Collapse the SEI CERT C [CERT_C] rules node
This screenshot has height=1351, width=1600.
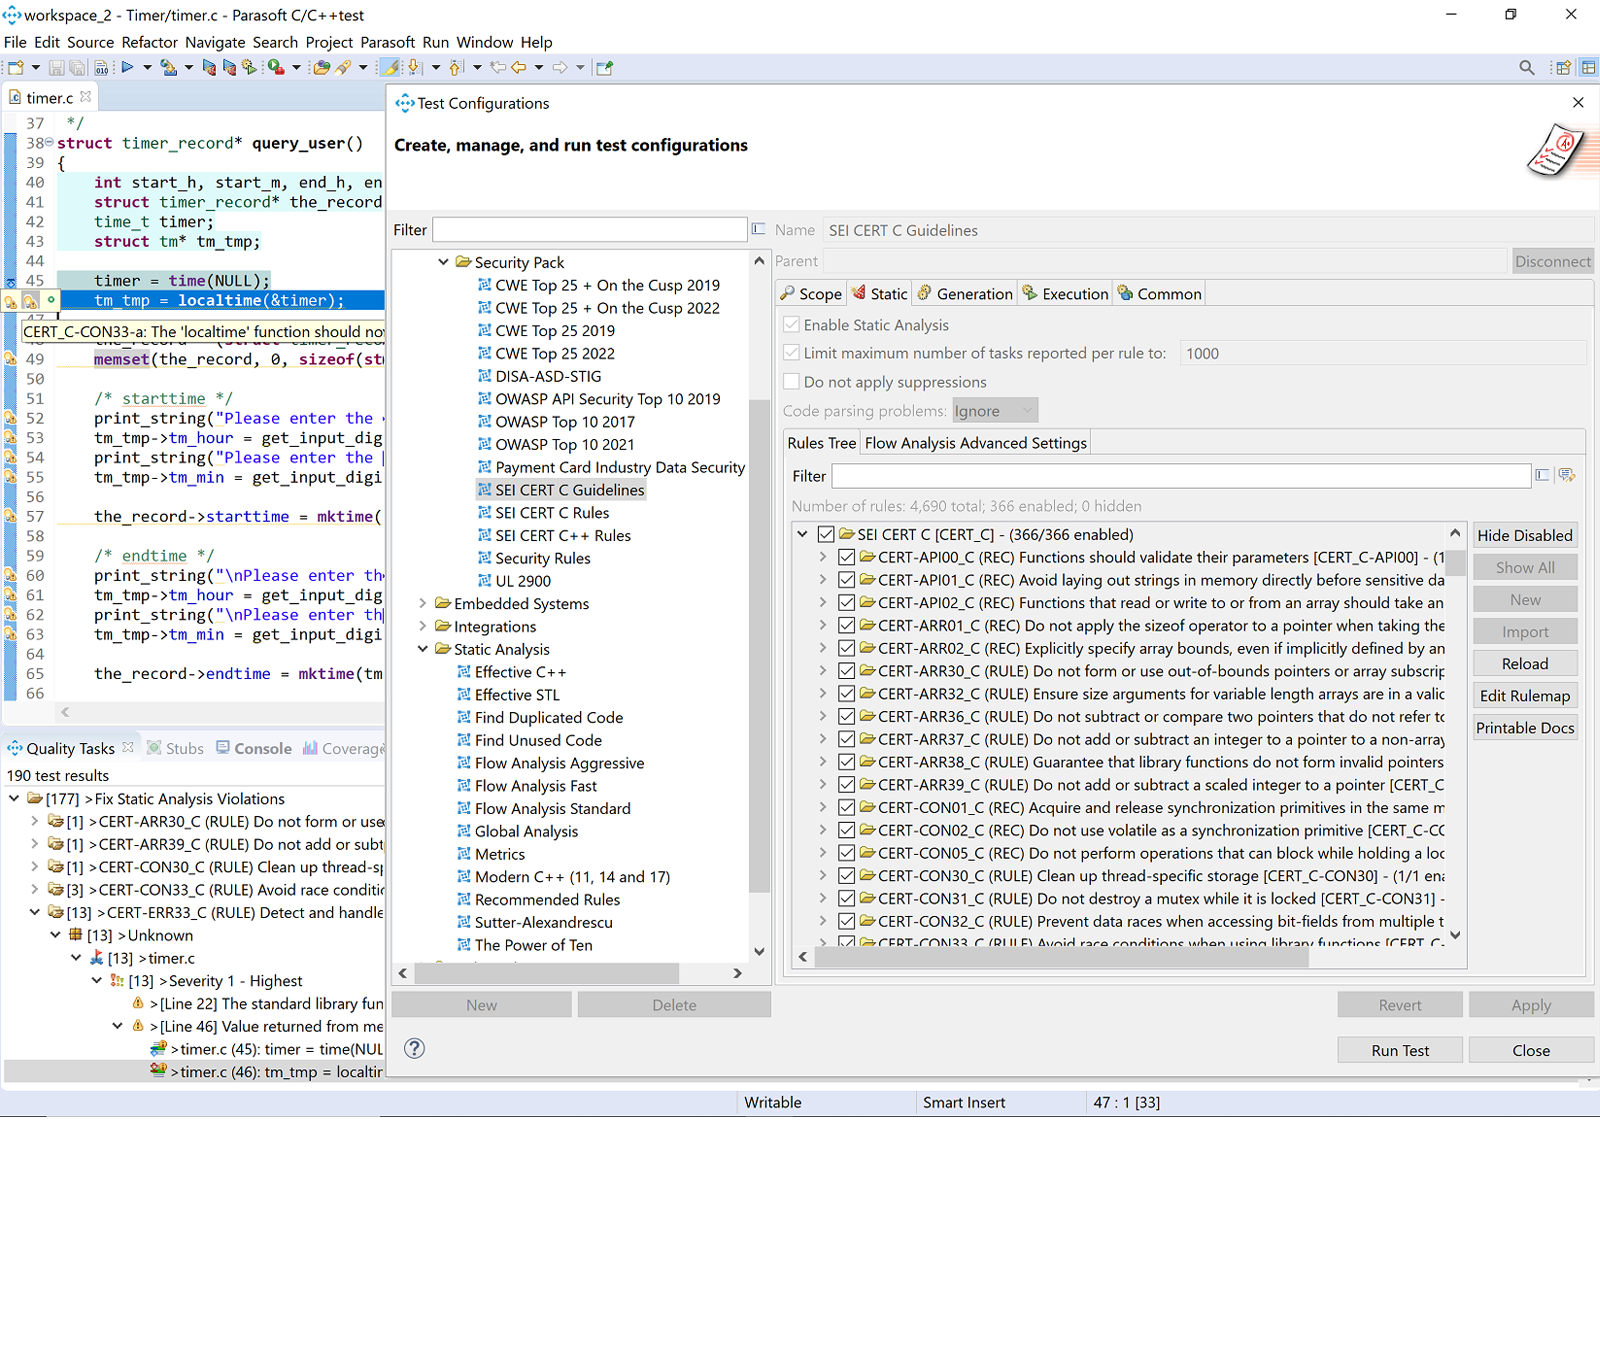pyautogui.click(x=802, y=534)
